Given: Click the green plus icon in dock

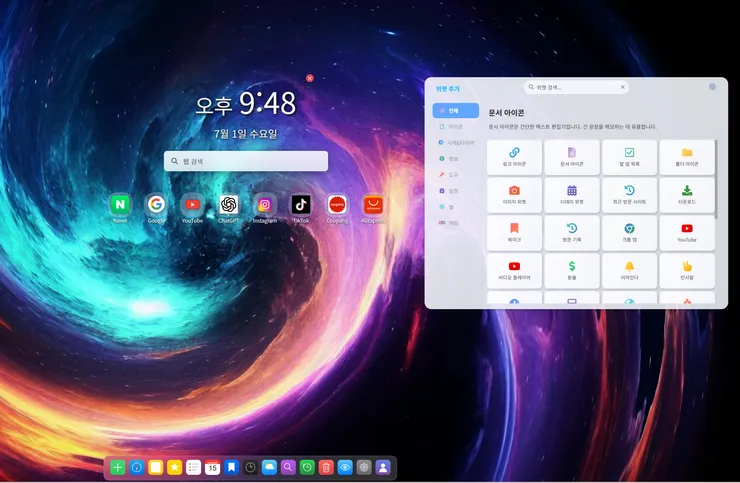Looking at the screenshot, I should (x=118, y=467).
